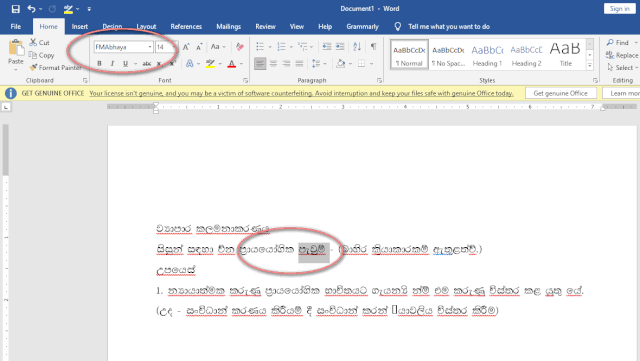Click the Paste clipboard icon
640x361 pixels.
point(16,48)
